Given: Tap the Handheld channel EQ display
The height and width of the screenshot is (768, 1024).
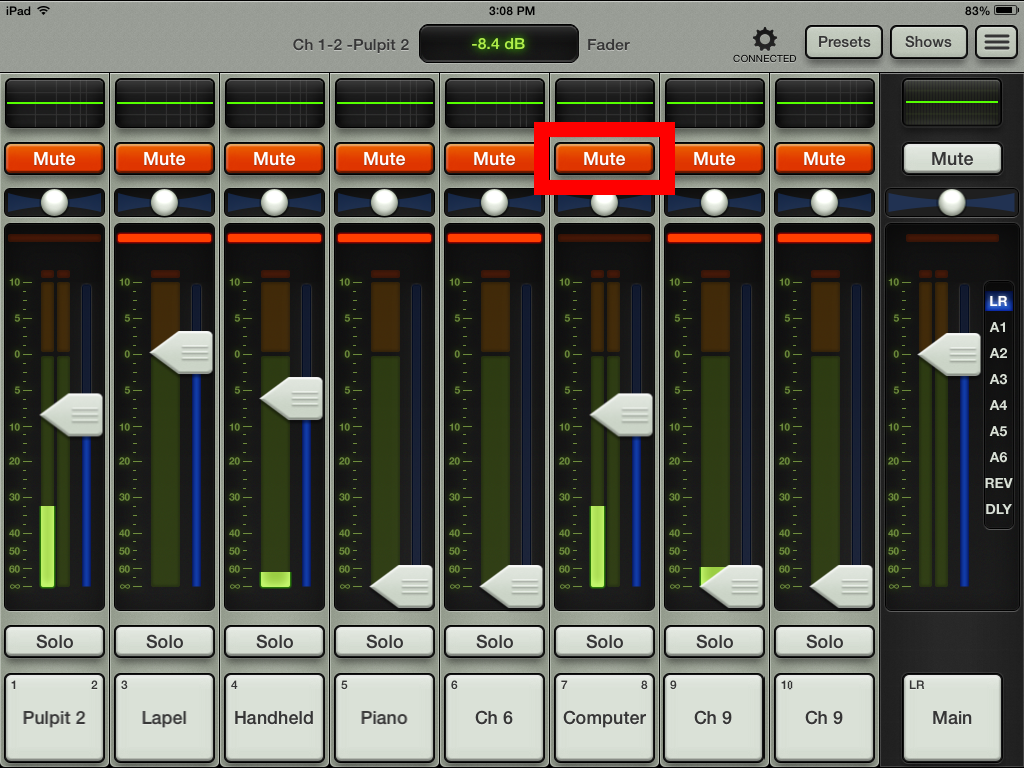Looking at the screenshot, I should coord(274,101).
